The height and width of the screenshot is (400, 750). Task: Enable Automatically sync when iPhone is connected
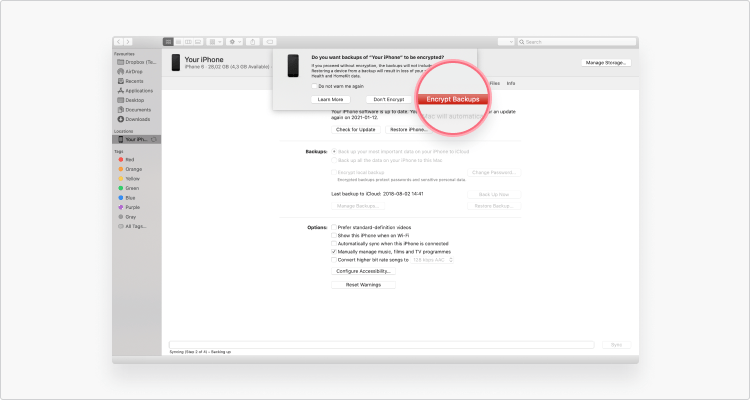(x=334, y=244)
